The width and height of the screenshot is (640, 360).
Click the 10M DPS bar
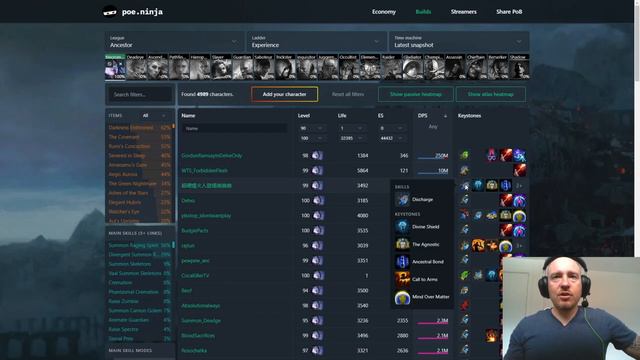point(433,171)
